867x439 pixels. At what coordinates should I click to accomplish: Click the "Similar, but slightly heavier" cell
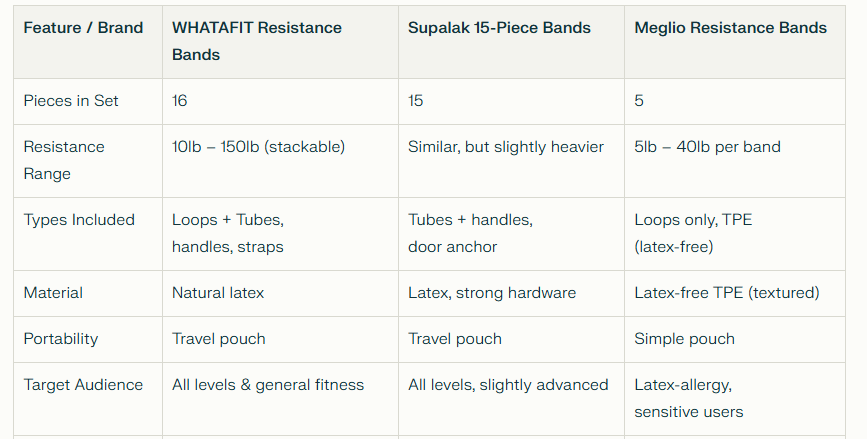click(506, 147)
